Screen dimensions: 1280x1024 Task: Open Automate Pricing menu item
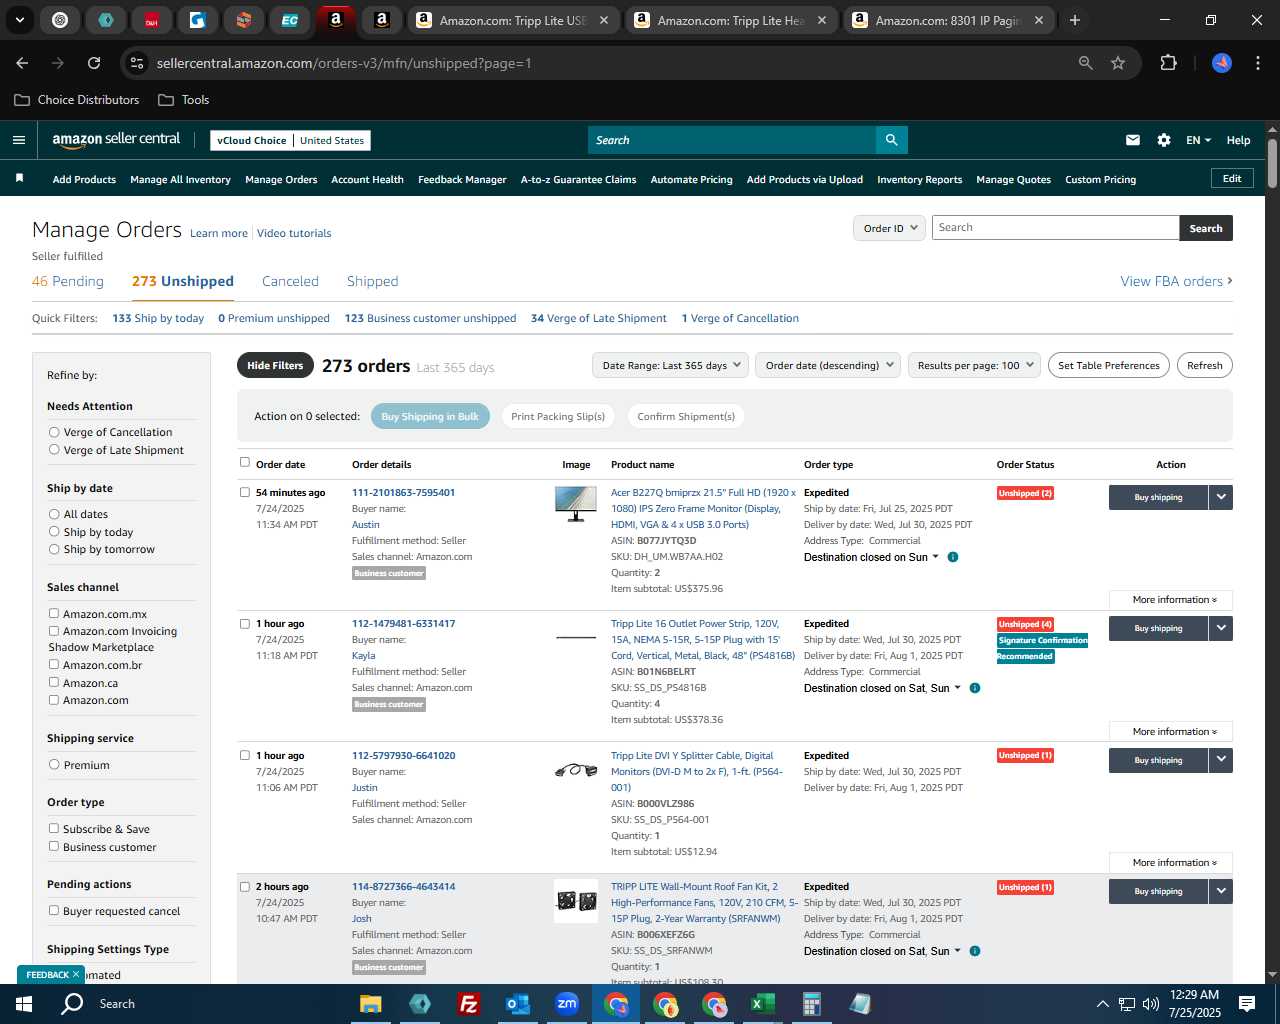click(x=691, y=179)
